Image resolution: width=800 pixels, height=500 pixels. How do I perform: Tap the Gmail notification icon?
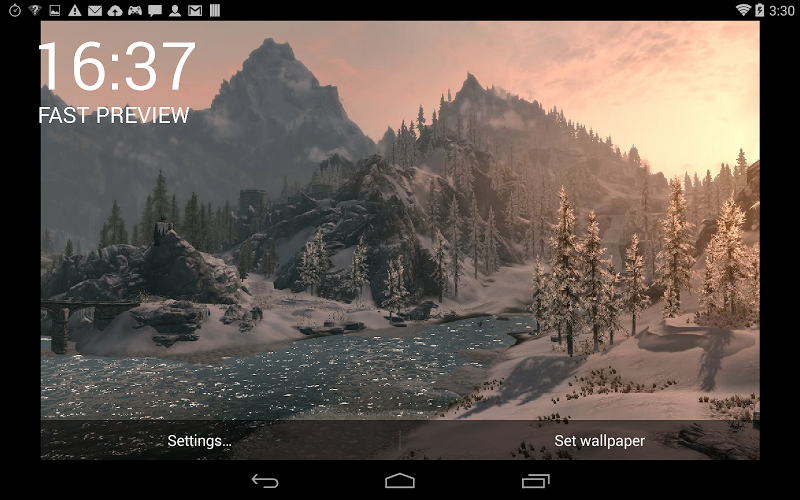coord(195,10)
